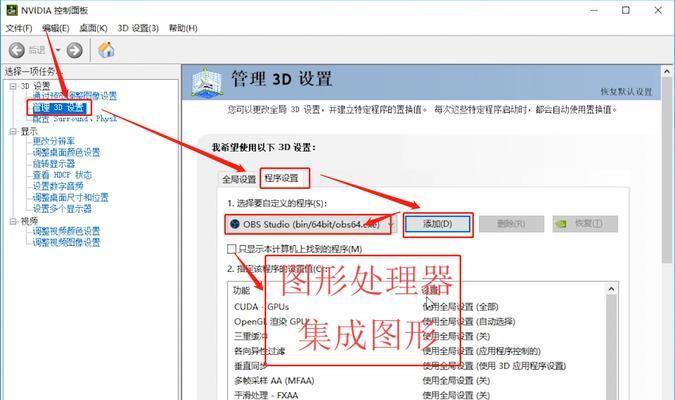Click 使用全局设置 (自动选择) value
The height and width of the screenshot is (400, 675).
[x=468, y=322]
